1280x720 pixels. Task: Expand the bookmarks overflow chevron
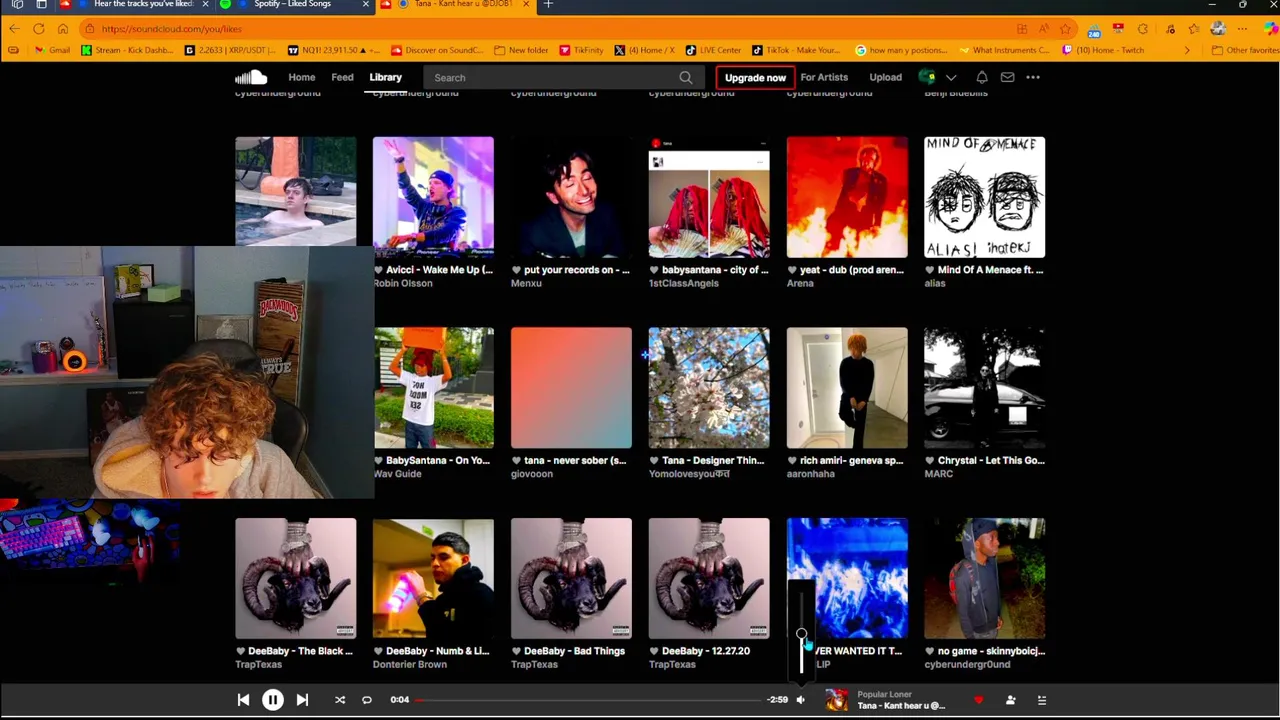click(x=1187, y=50)
